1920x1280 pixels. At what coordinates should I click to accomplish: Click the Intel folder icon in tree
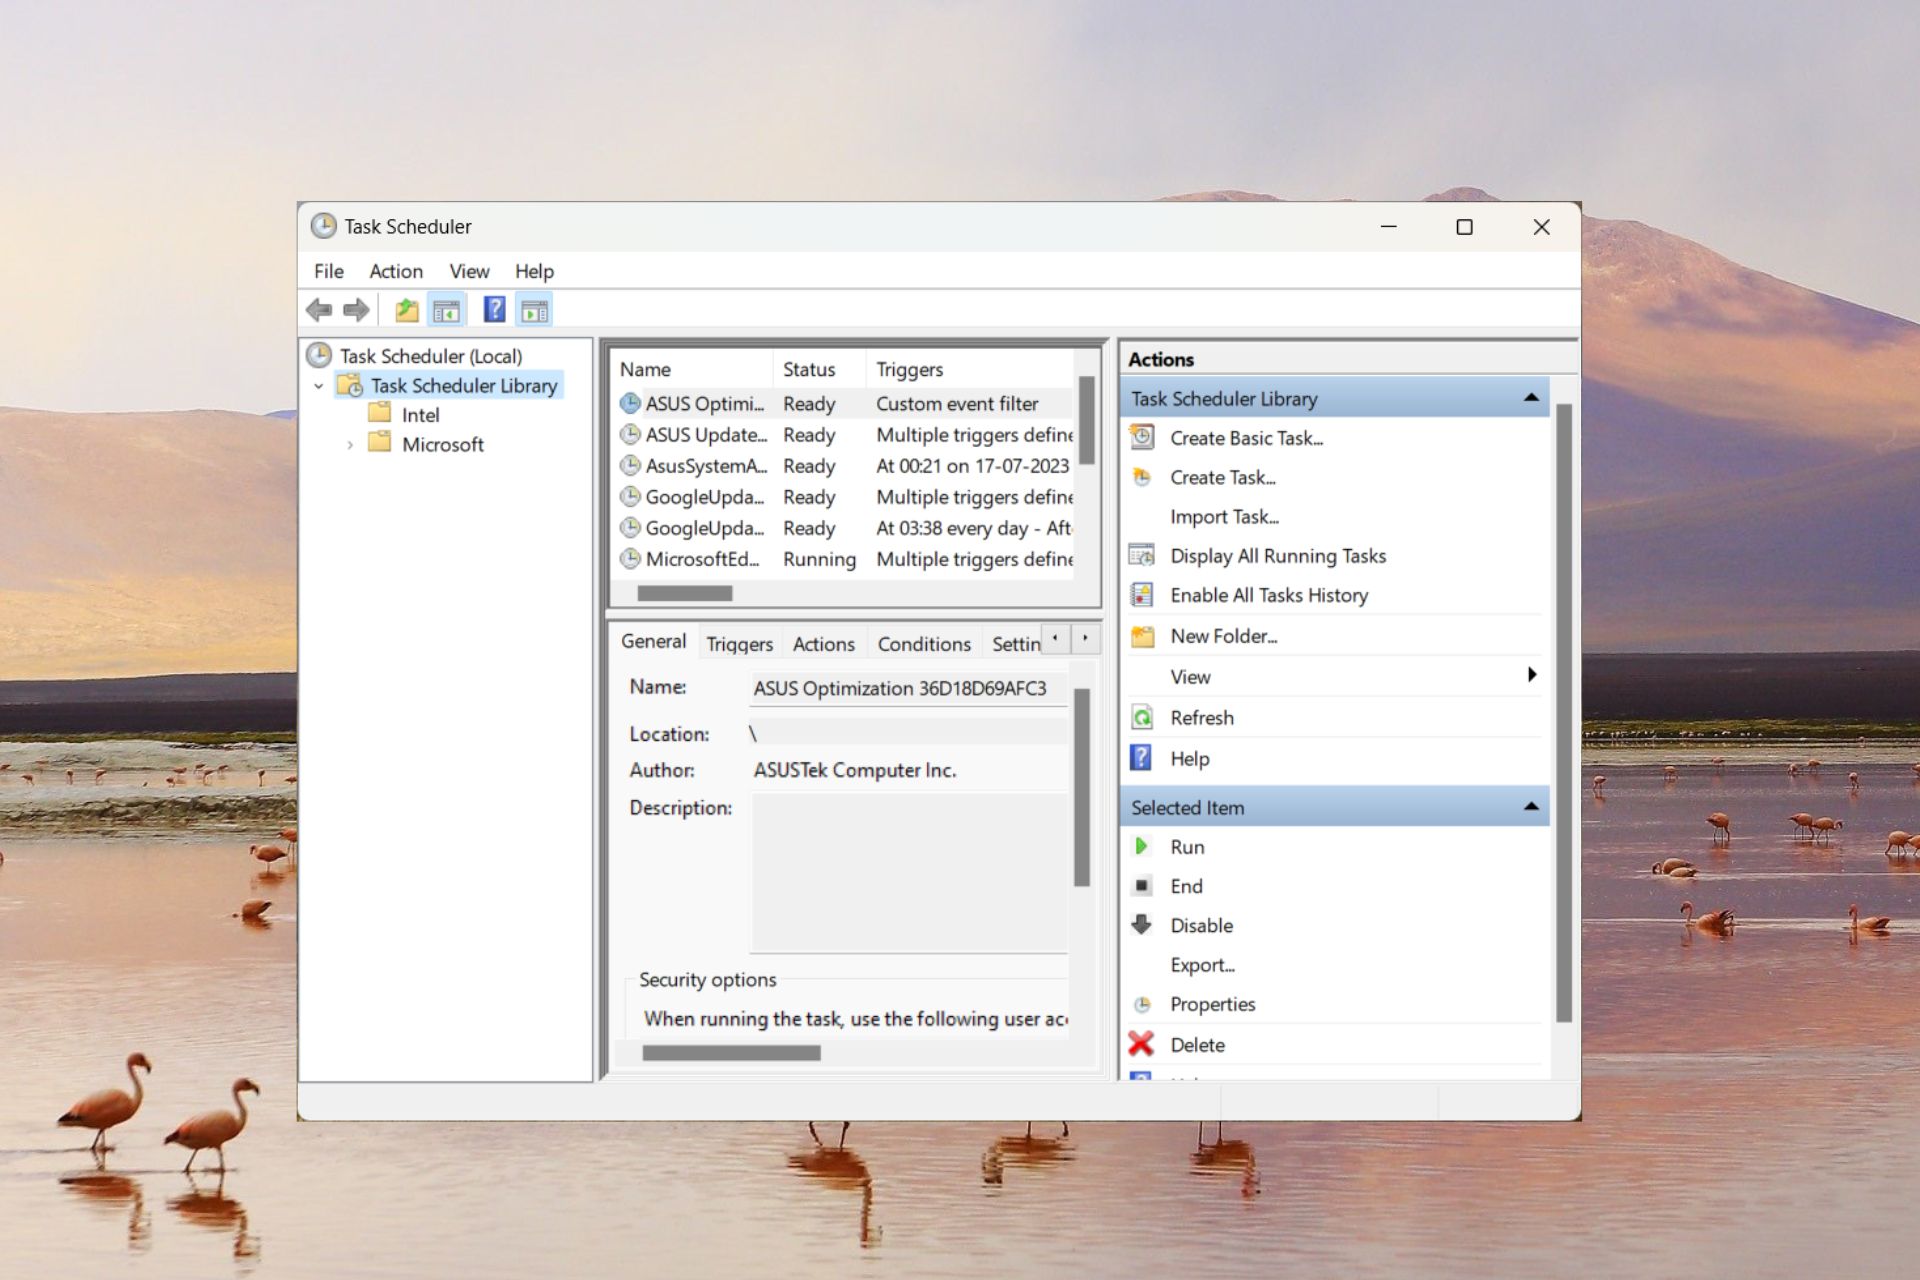(379, 413)
